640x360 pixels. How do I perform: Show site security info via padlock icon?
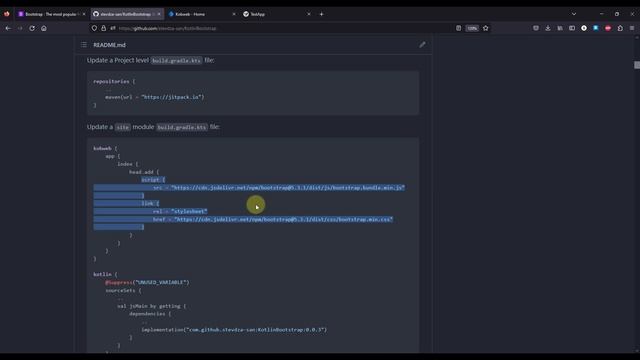coord(104,28)
